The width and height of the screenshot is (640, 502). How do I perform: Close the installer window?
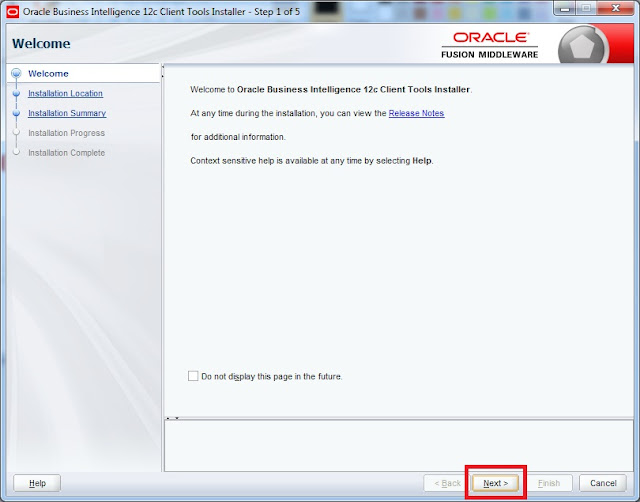(616, 9)
